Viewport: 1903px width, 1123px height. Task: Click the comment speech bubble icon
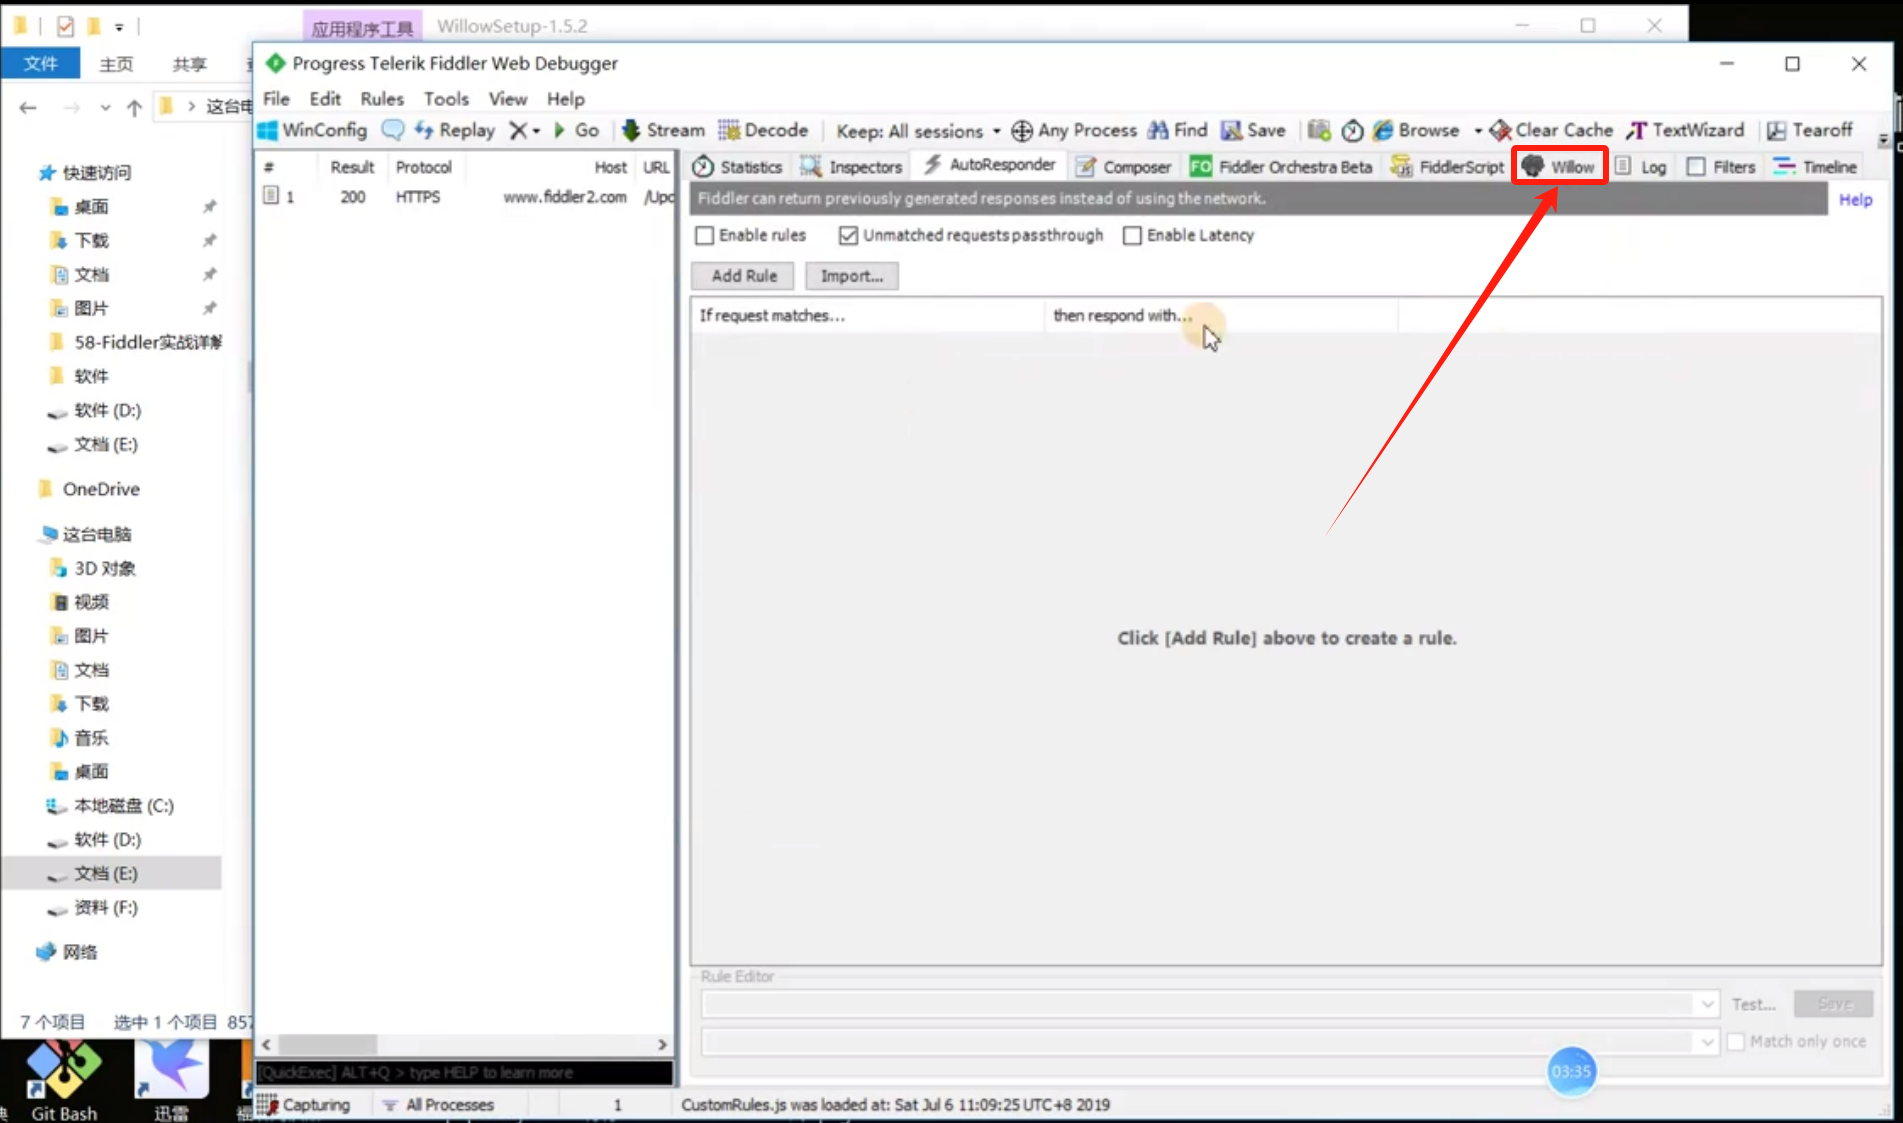[x=393, y=130]
